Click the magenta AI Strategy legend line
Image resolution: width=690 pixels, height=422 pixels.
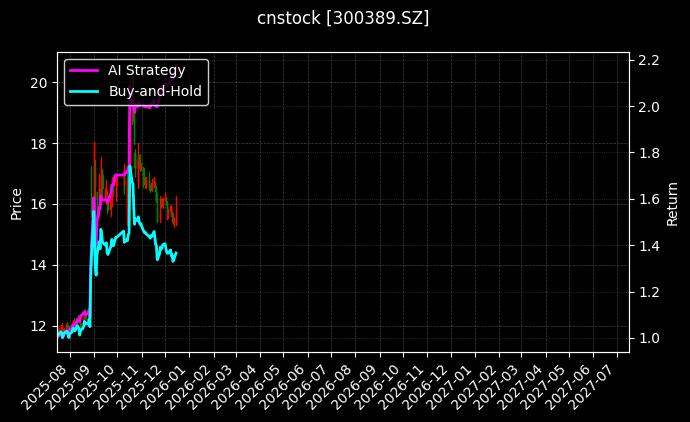pyautogui.click(x=84, y=70)
